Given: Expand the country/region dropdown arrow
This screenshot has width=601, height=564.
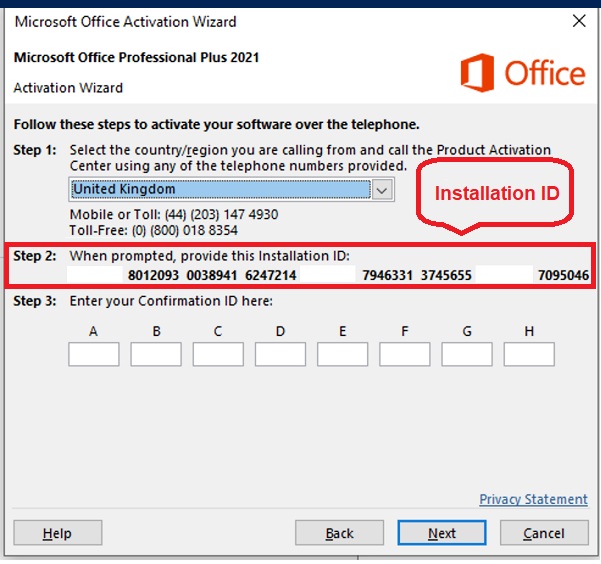Looking at the screenshot, I should point(383,190).
